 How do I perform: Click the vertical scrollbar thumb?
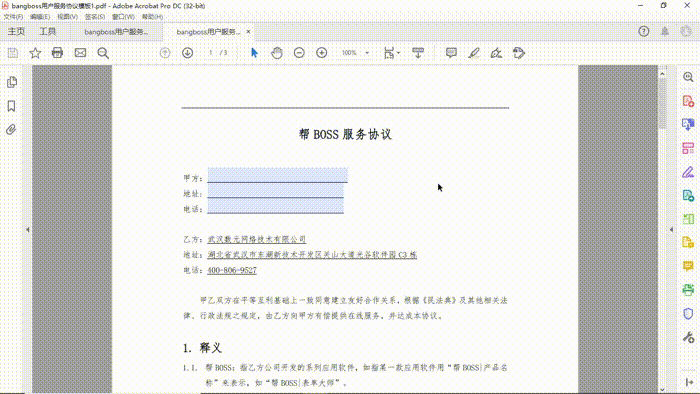(x=662, y=104)
